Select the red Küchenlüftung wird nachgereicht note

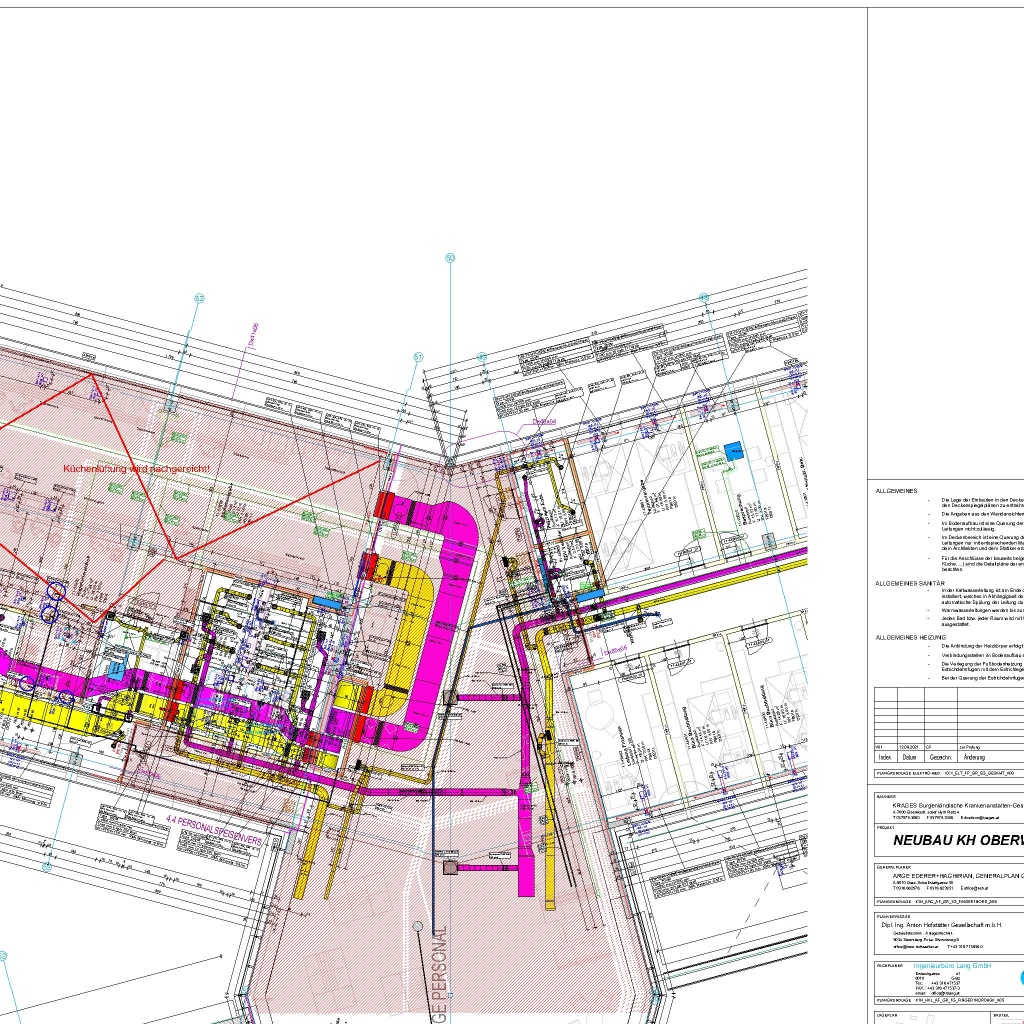pyautogui.click(x=136, y=469)
